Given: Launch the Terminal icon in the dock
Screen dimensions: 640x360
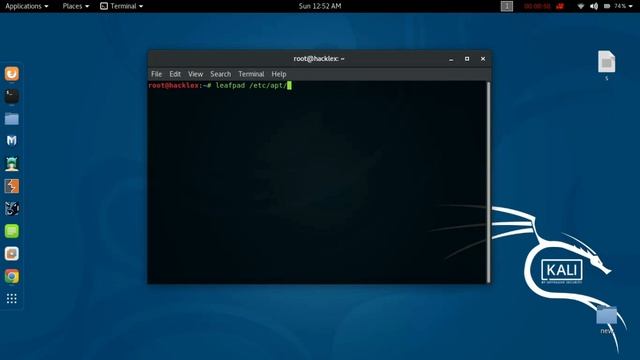Looking at the screenshot, I should (x=11, y=96).
